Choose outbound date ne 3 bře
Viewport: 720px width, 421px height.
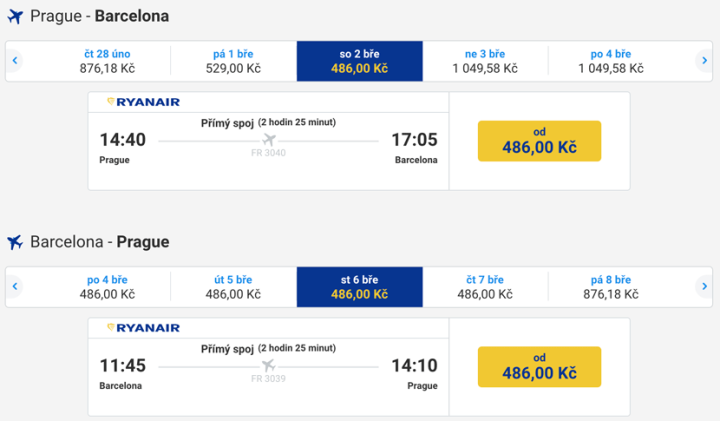point(485,61)
